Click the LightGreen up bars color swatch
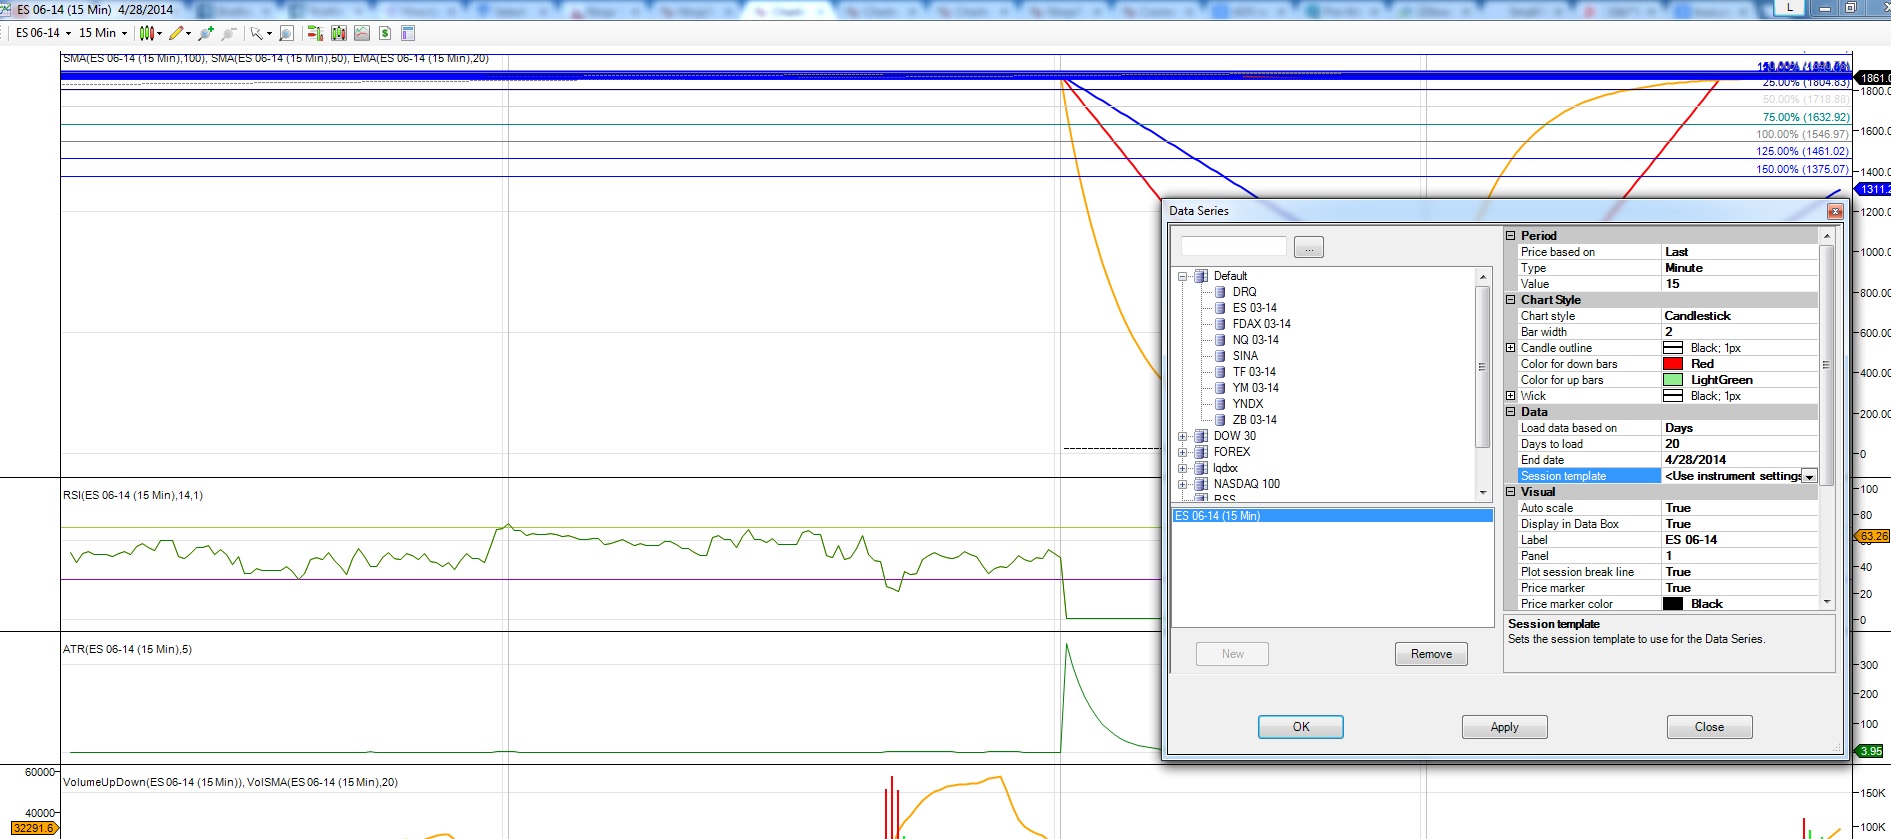Image resolution: width=1891 pixels, height=839 pixels. coord(1673,380)
